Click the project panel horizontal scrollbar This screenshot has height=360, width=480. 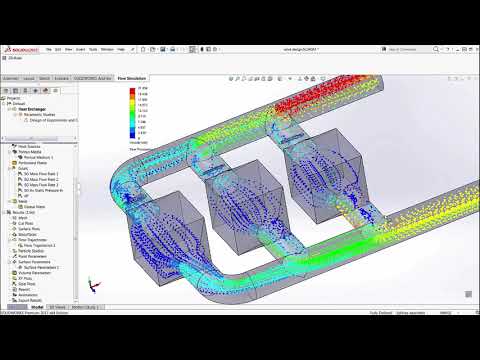32,138
